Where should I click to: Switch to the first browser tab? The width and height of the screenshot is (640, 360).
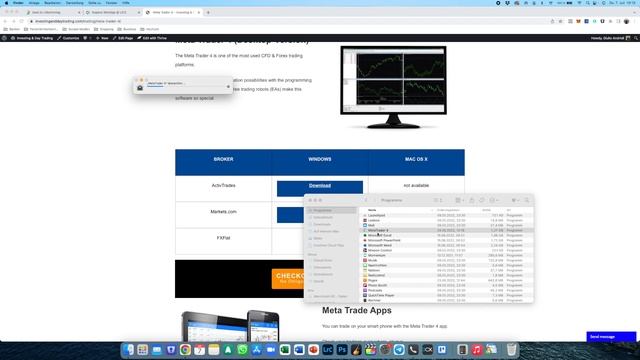(x=52, y=13)
